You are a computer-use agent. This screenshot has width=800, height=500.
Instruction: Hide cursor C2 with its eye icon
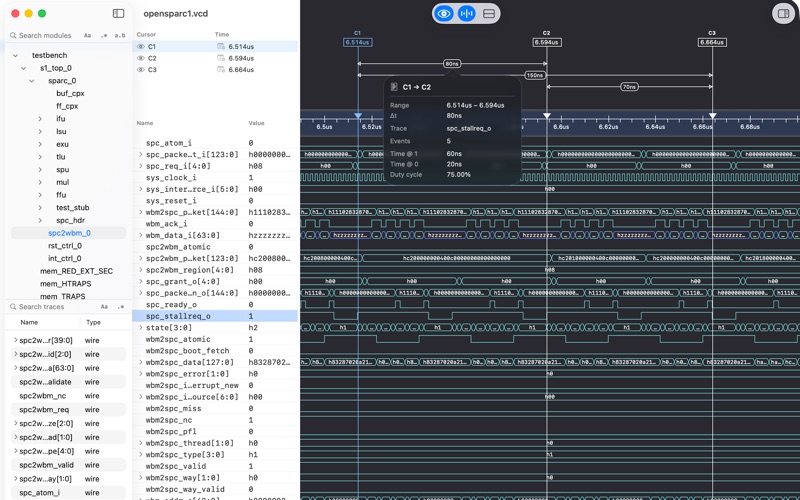[x=141, y=58]
